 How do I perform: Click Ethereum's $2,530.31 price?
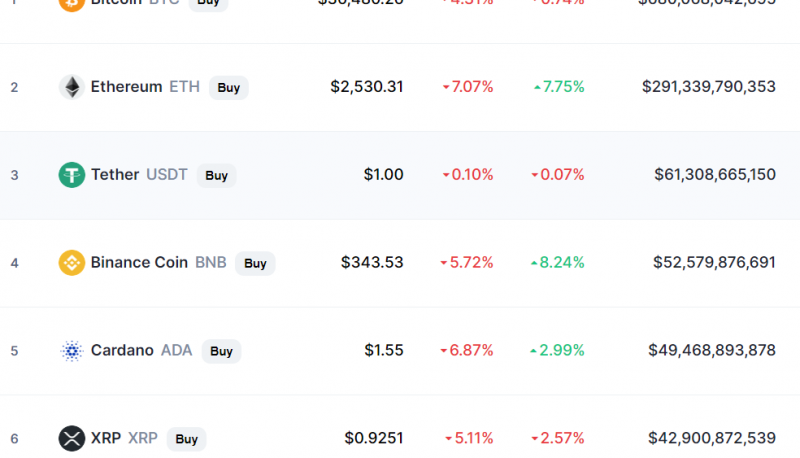(367, 87)
